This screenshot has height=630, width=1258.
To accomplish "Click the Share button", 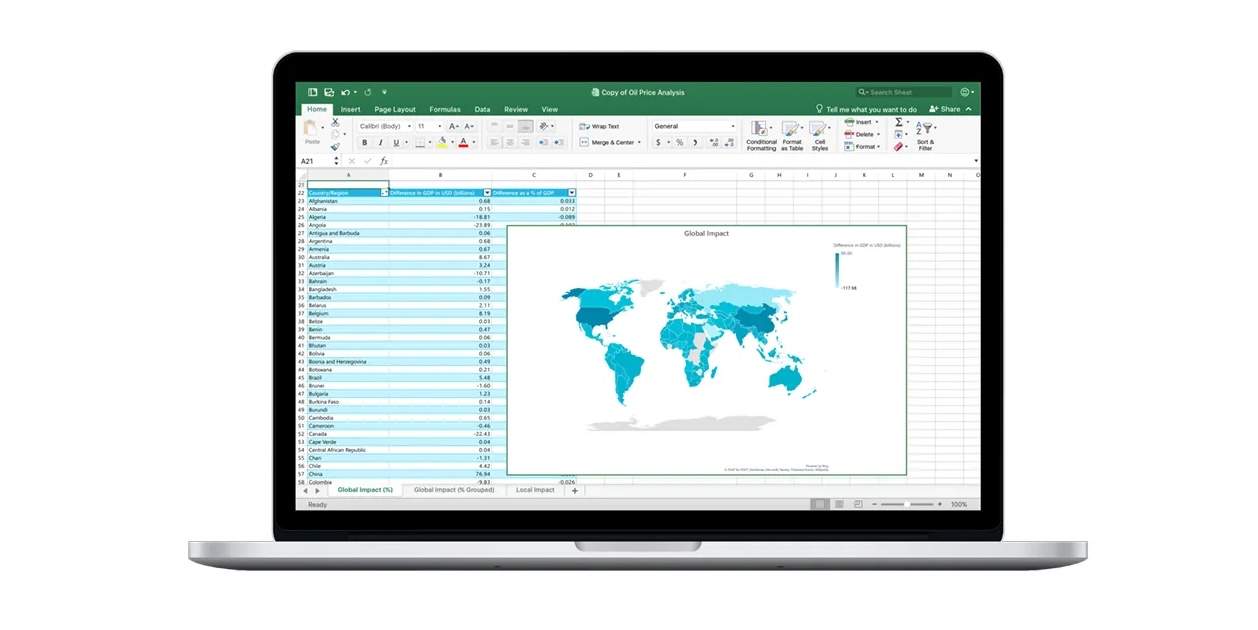I will coord(944,109).
